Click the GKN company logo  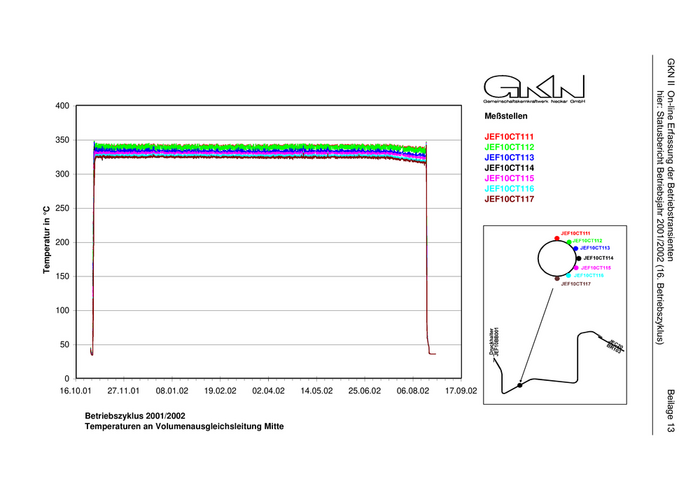(533, 86)
